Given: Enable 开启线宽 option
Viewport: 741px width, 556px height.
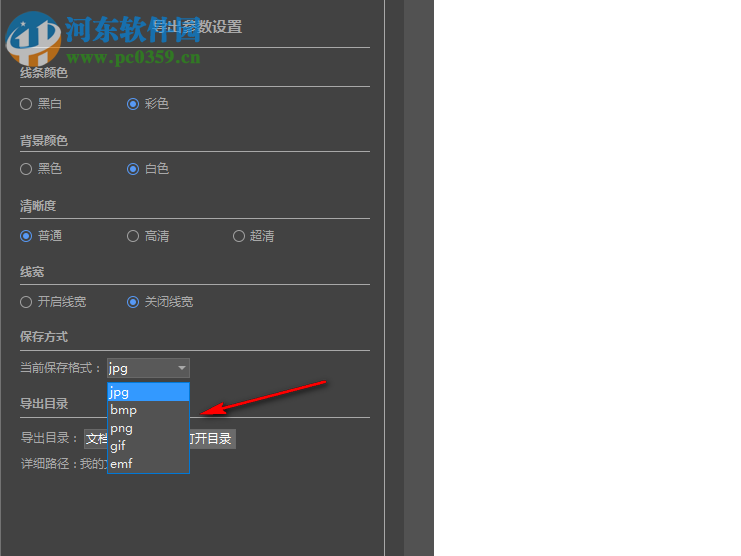Looking at the screenshot, I should (26, 302).
